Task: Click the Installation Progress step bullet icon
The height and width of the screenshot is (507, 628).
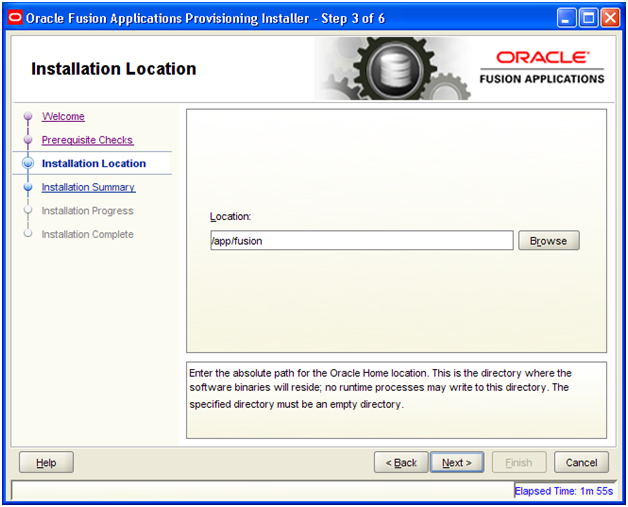Action: 28,209
